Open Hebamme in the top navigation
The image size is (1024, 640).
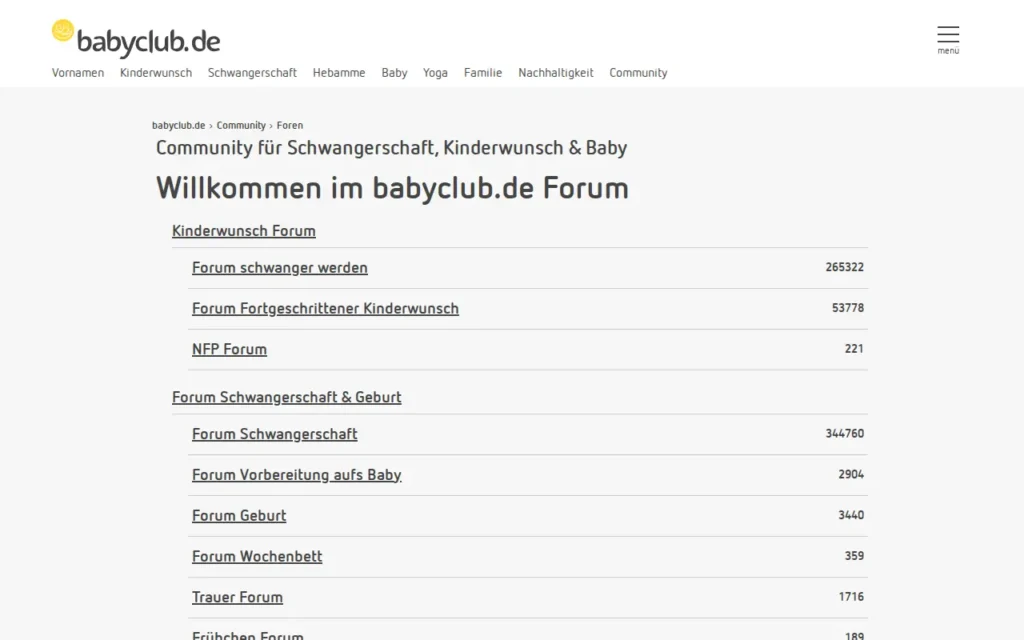[339, 72]
